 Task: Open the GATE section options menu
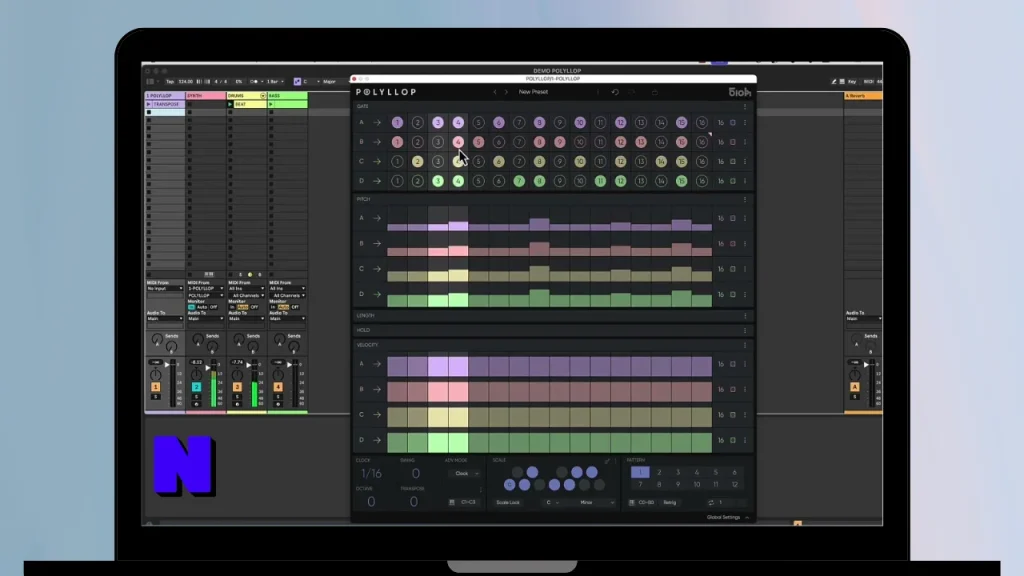click(x=745, y=106)
